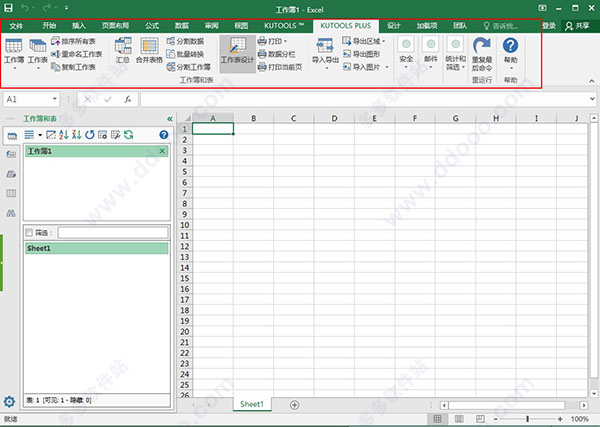Screen dimensions: 600x427
Task: Switch to the 页面布局 tab
Action: click(115, 26)
